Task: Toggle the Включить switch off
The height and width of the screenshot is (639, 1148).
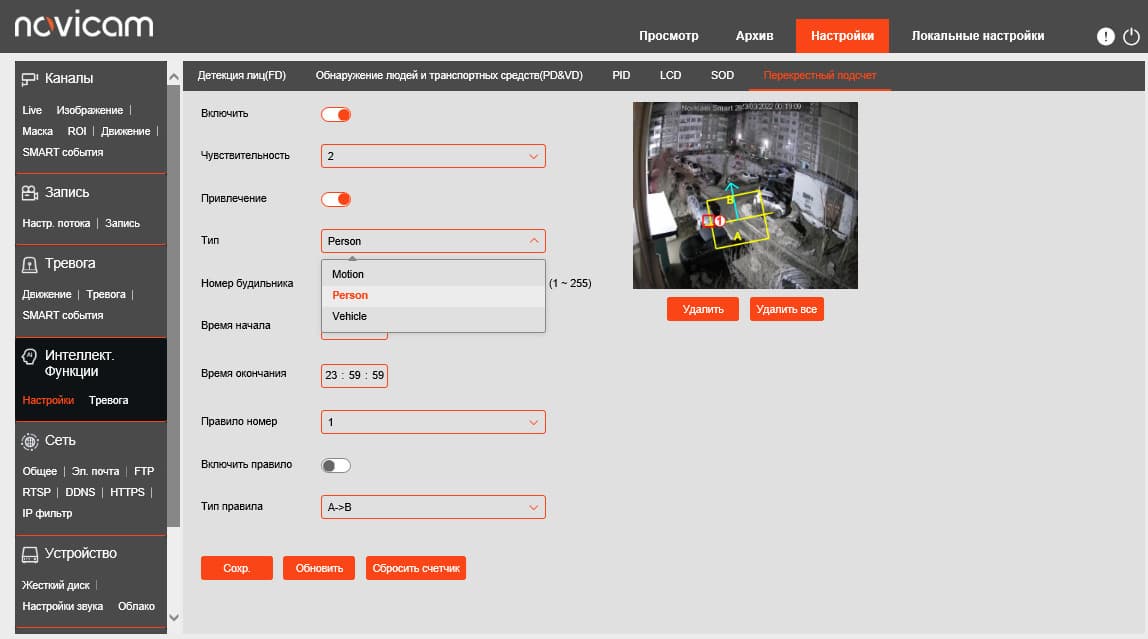Action: (x=336, y=114)
